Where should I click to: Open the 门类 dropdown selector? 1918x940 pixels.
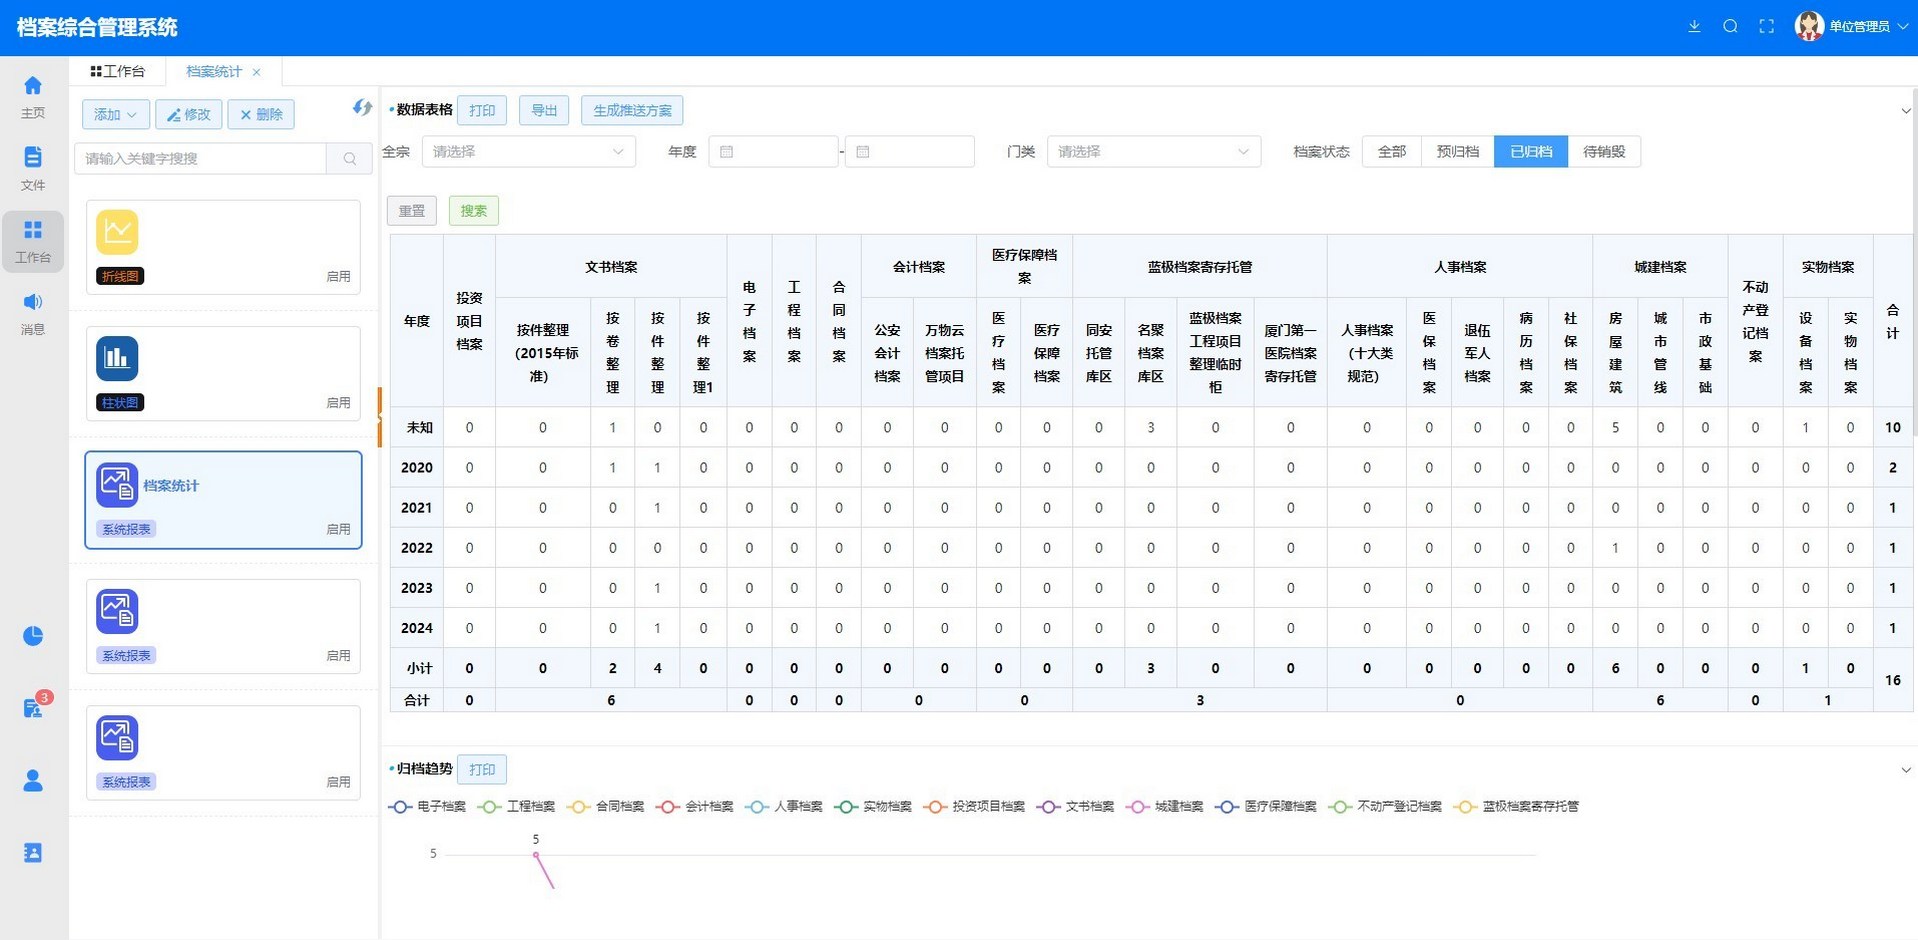(x=1153, y=152)
